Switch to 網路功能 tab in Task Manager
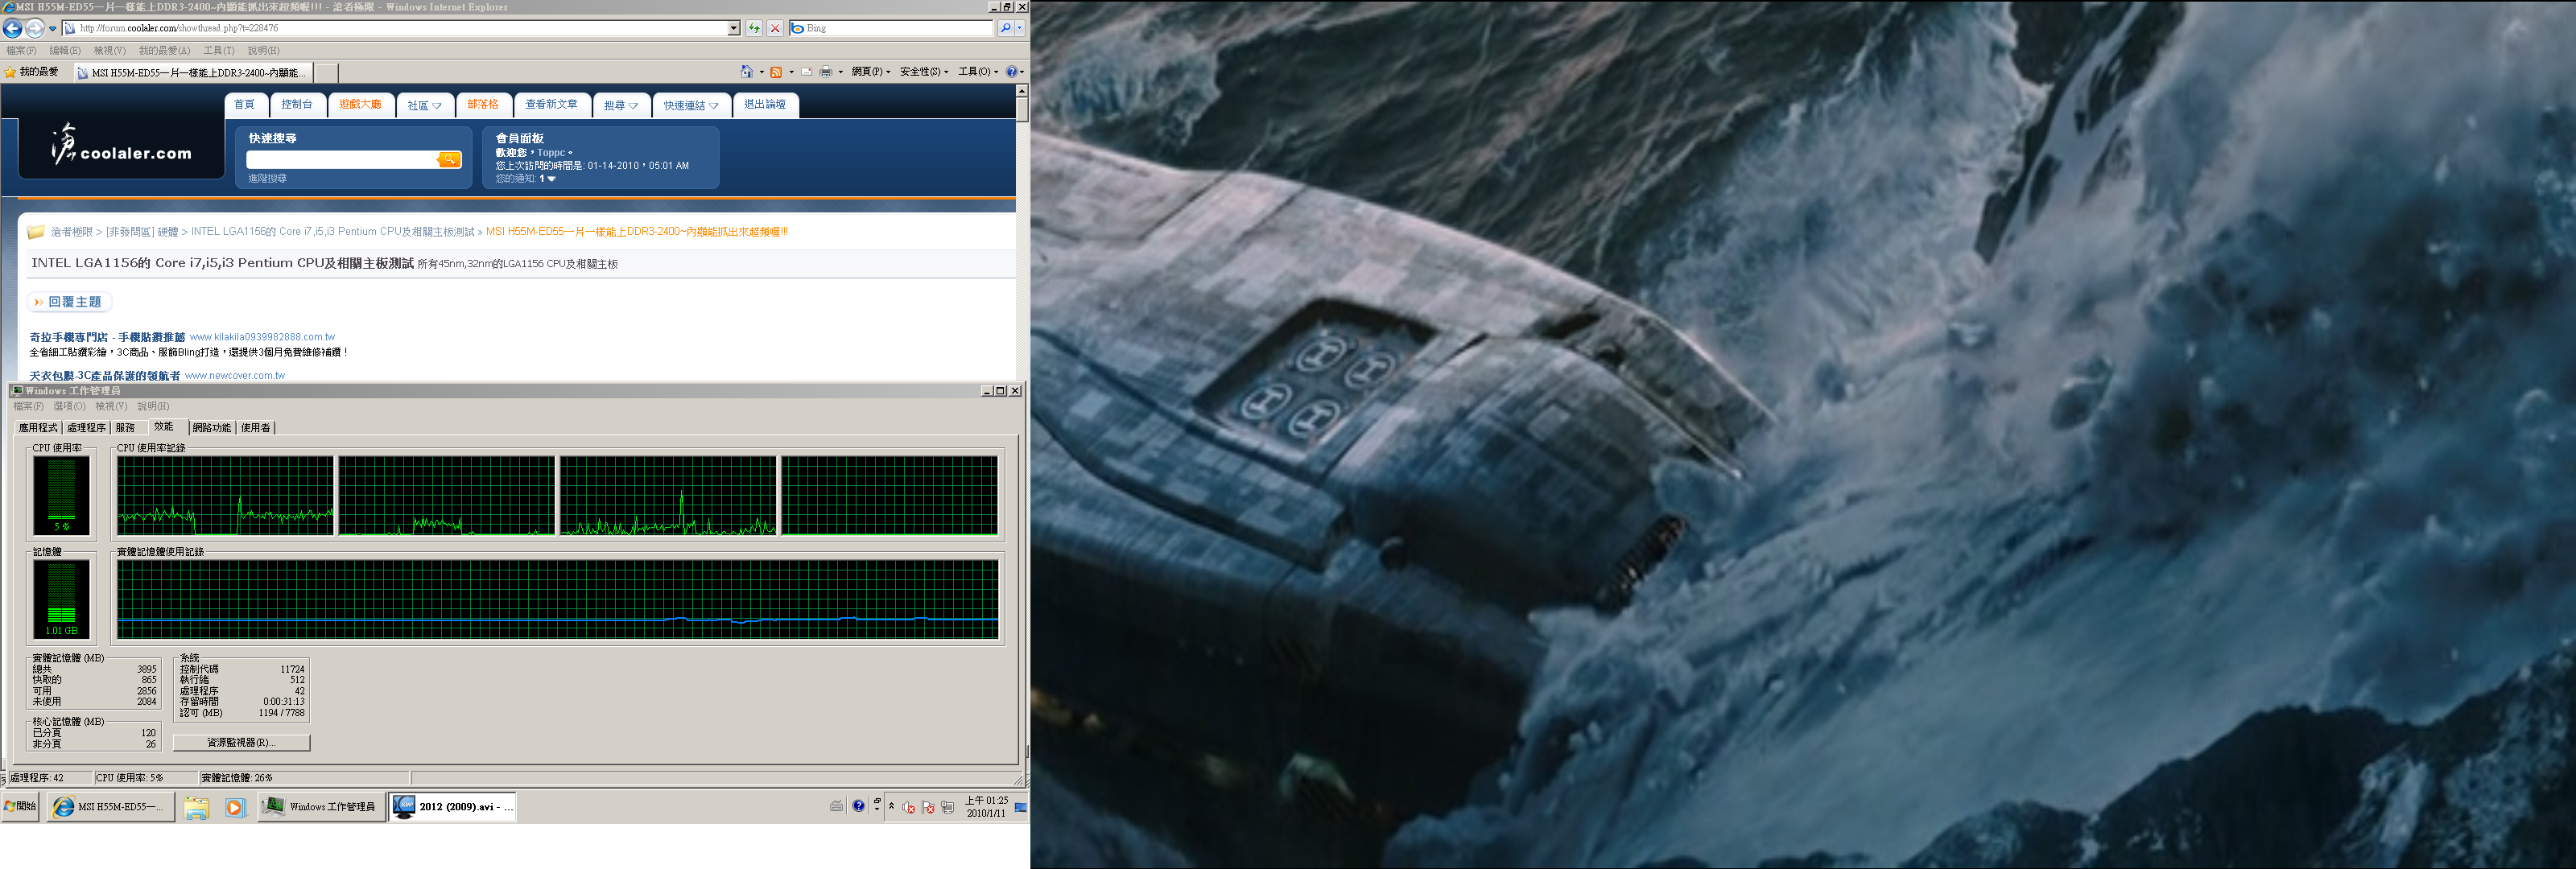Image resolution: width=2576 pixels, height=869 pixels. pos(212,428)
